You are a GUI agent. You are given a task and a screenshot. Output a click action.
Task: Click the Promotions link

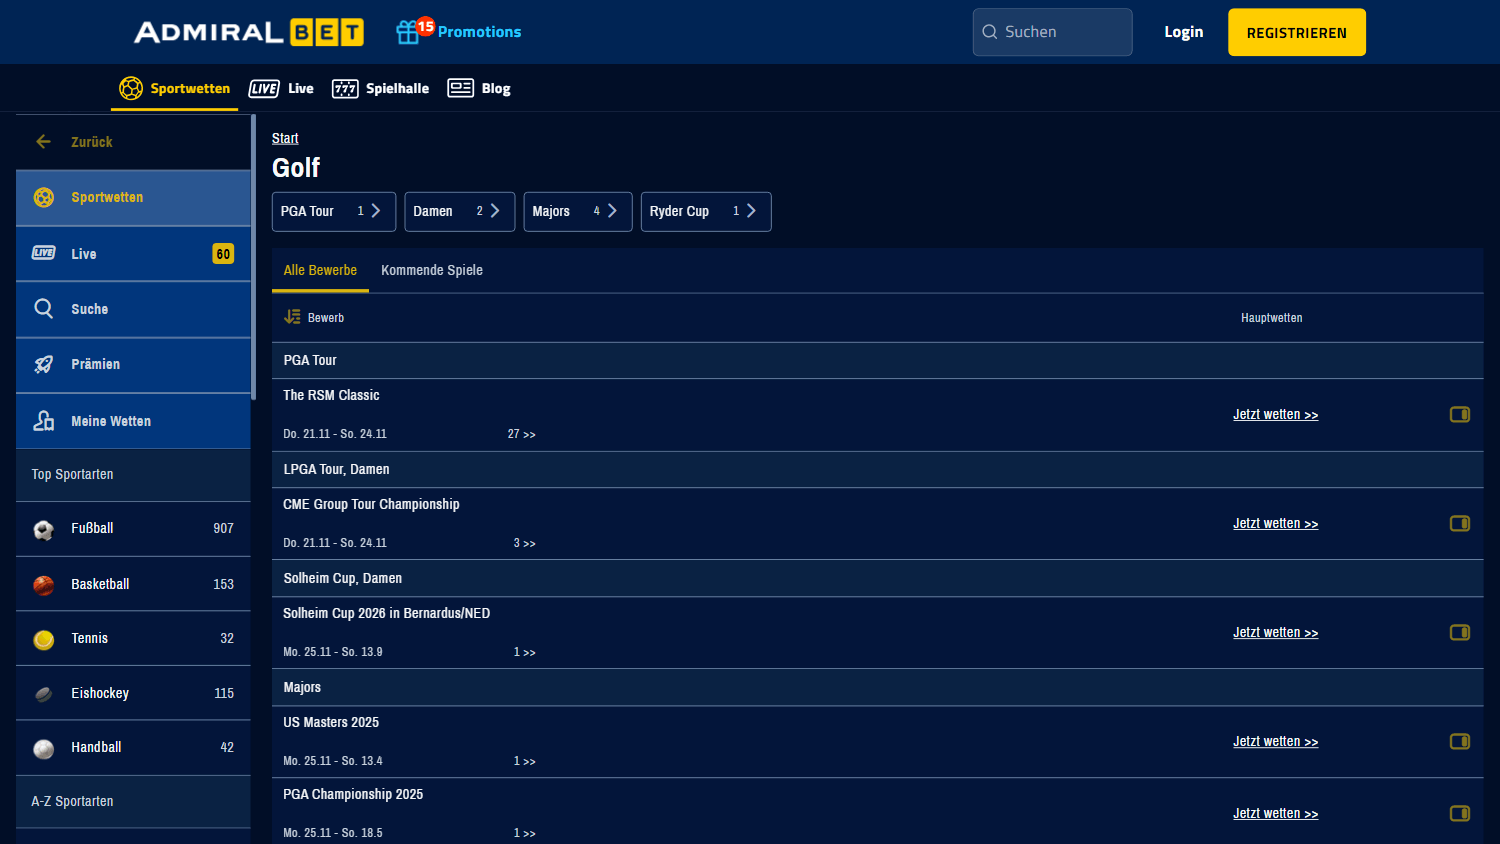(x=479, y=32)
